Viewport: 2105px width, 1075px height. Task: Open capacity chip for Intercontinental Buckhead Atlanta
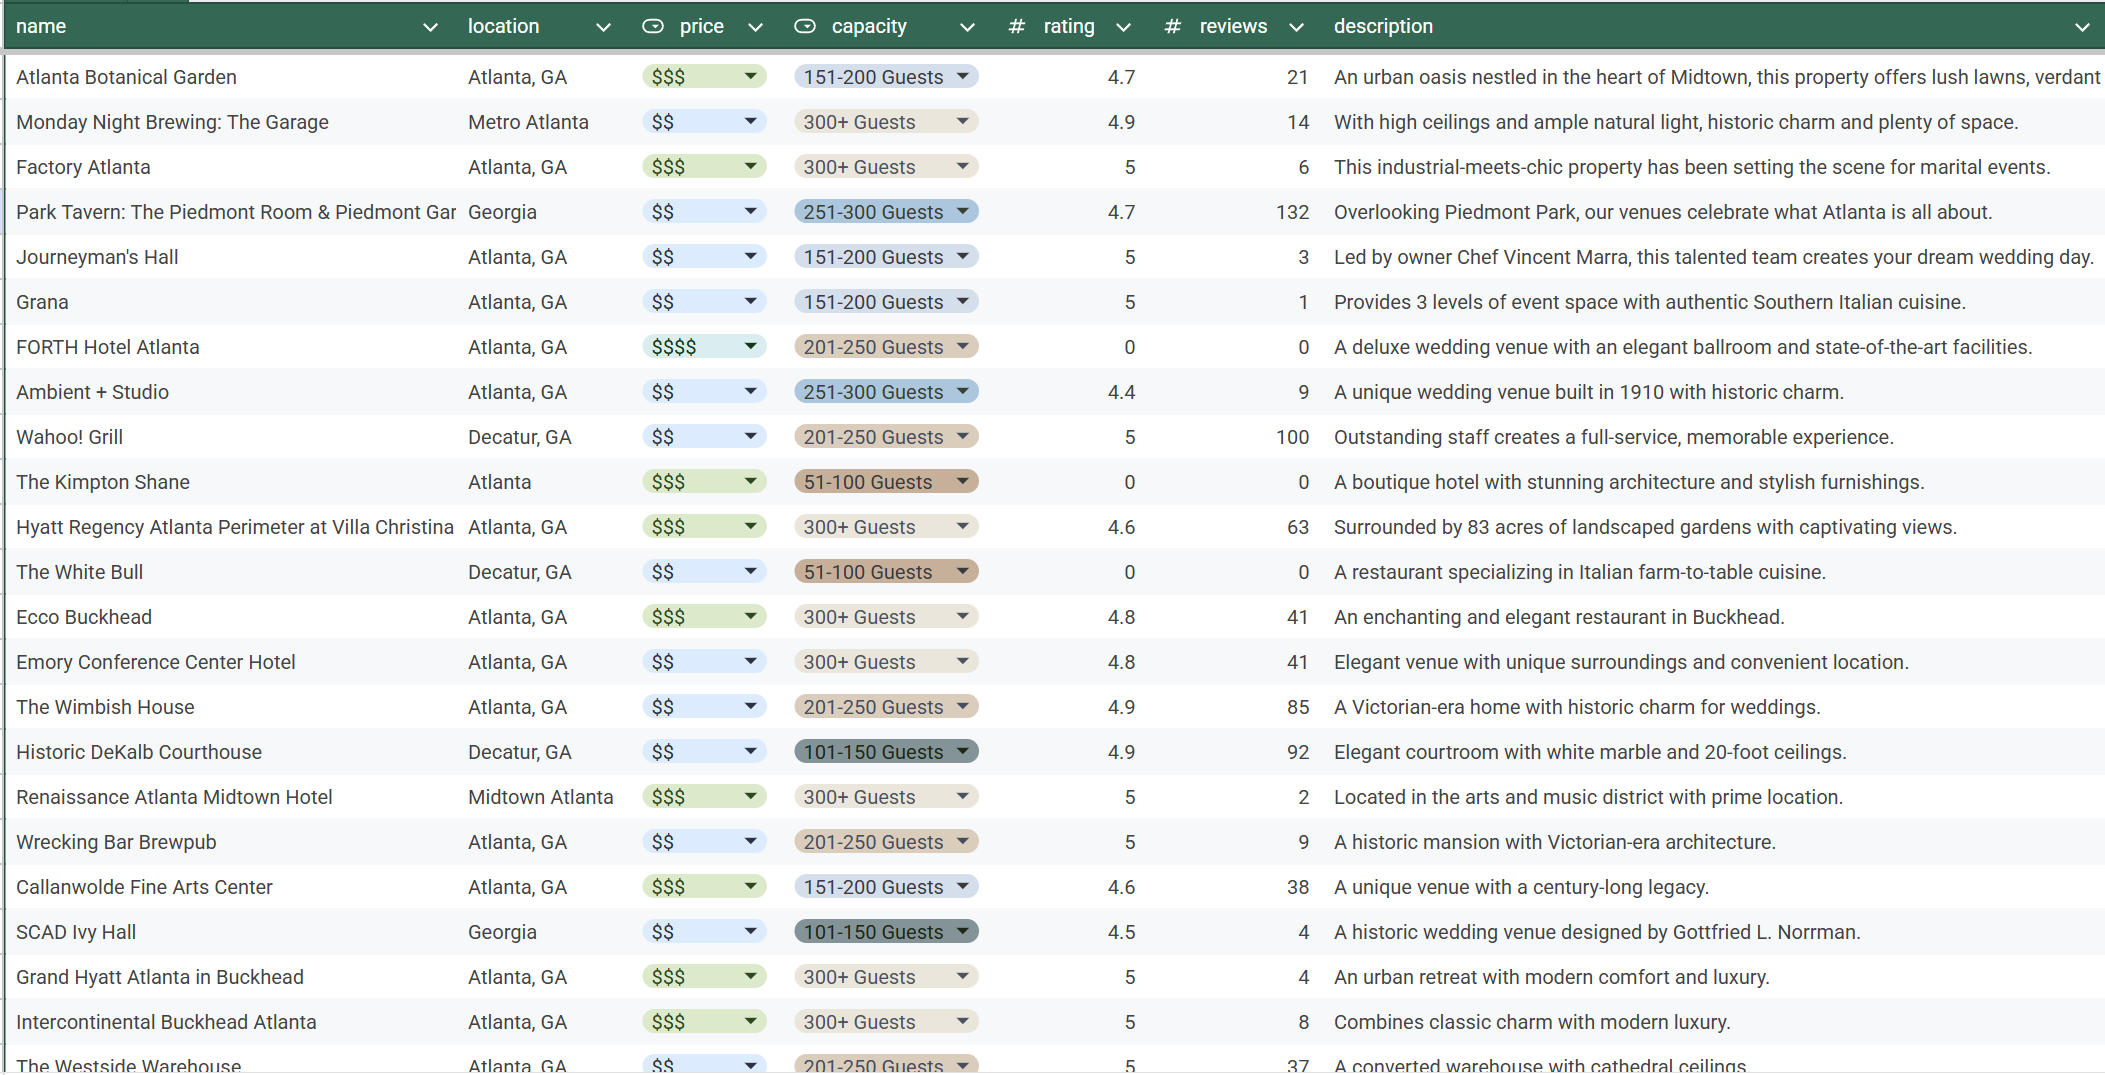click(886, 1022)
